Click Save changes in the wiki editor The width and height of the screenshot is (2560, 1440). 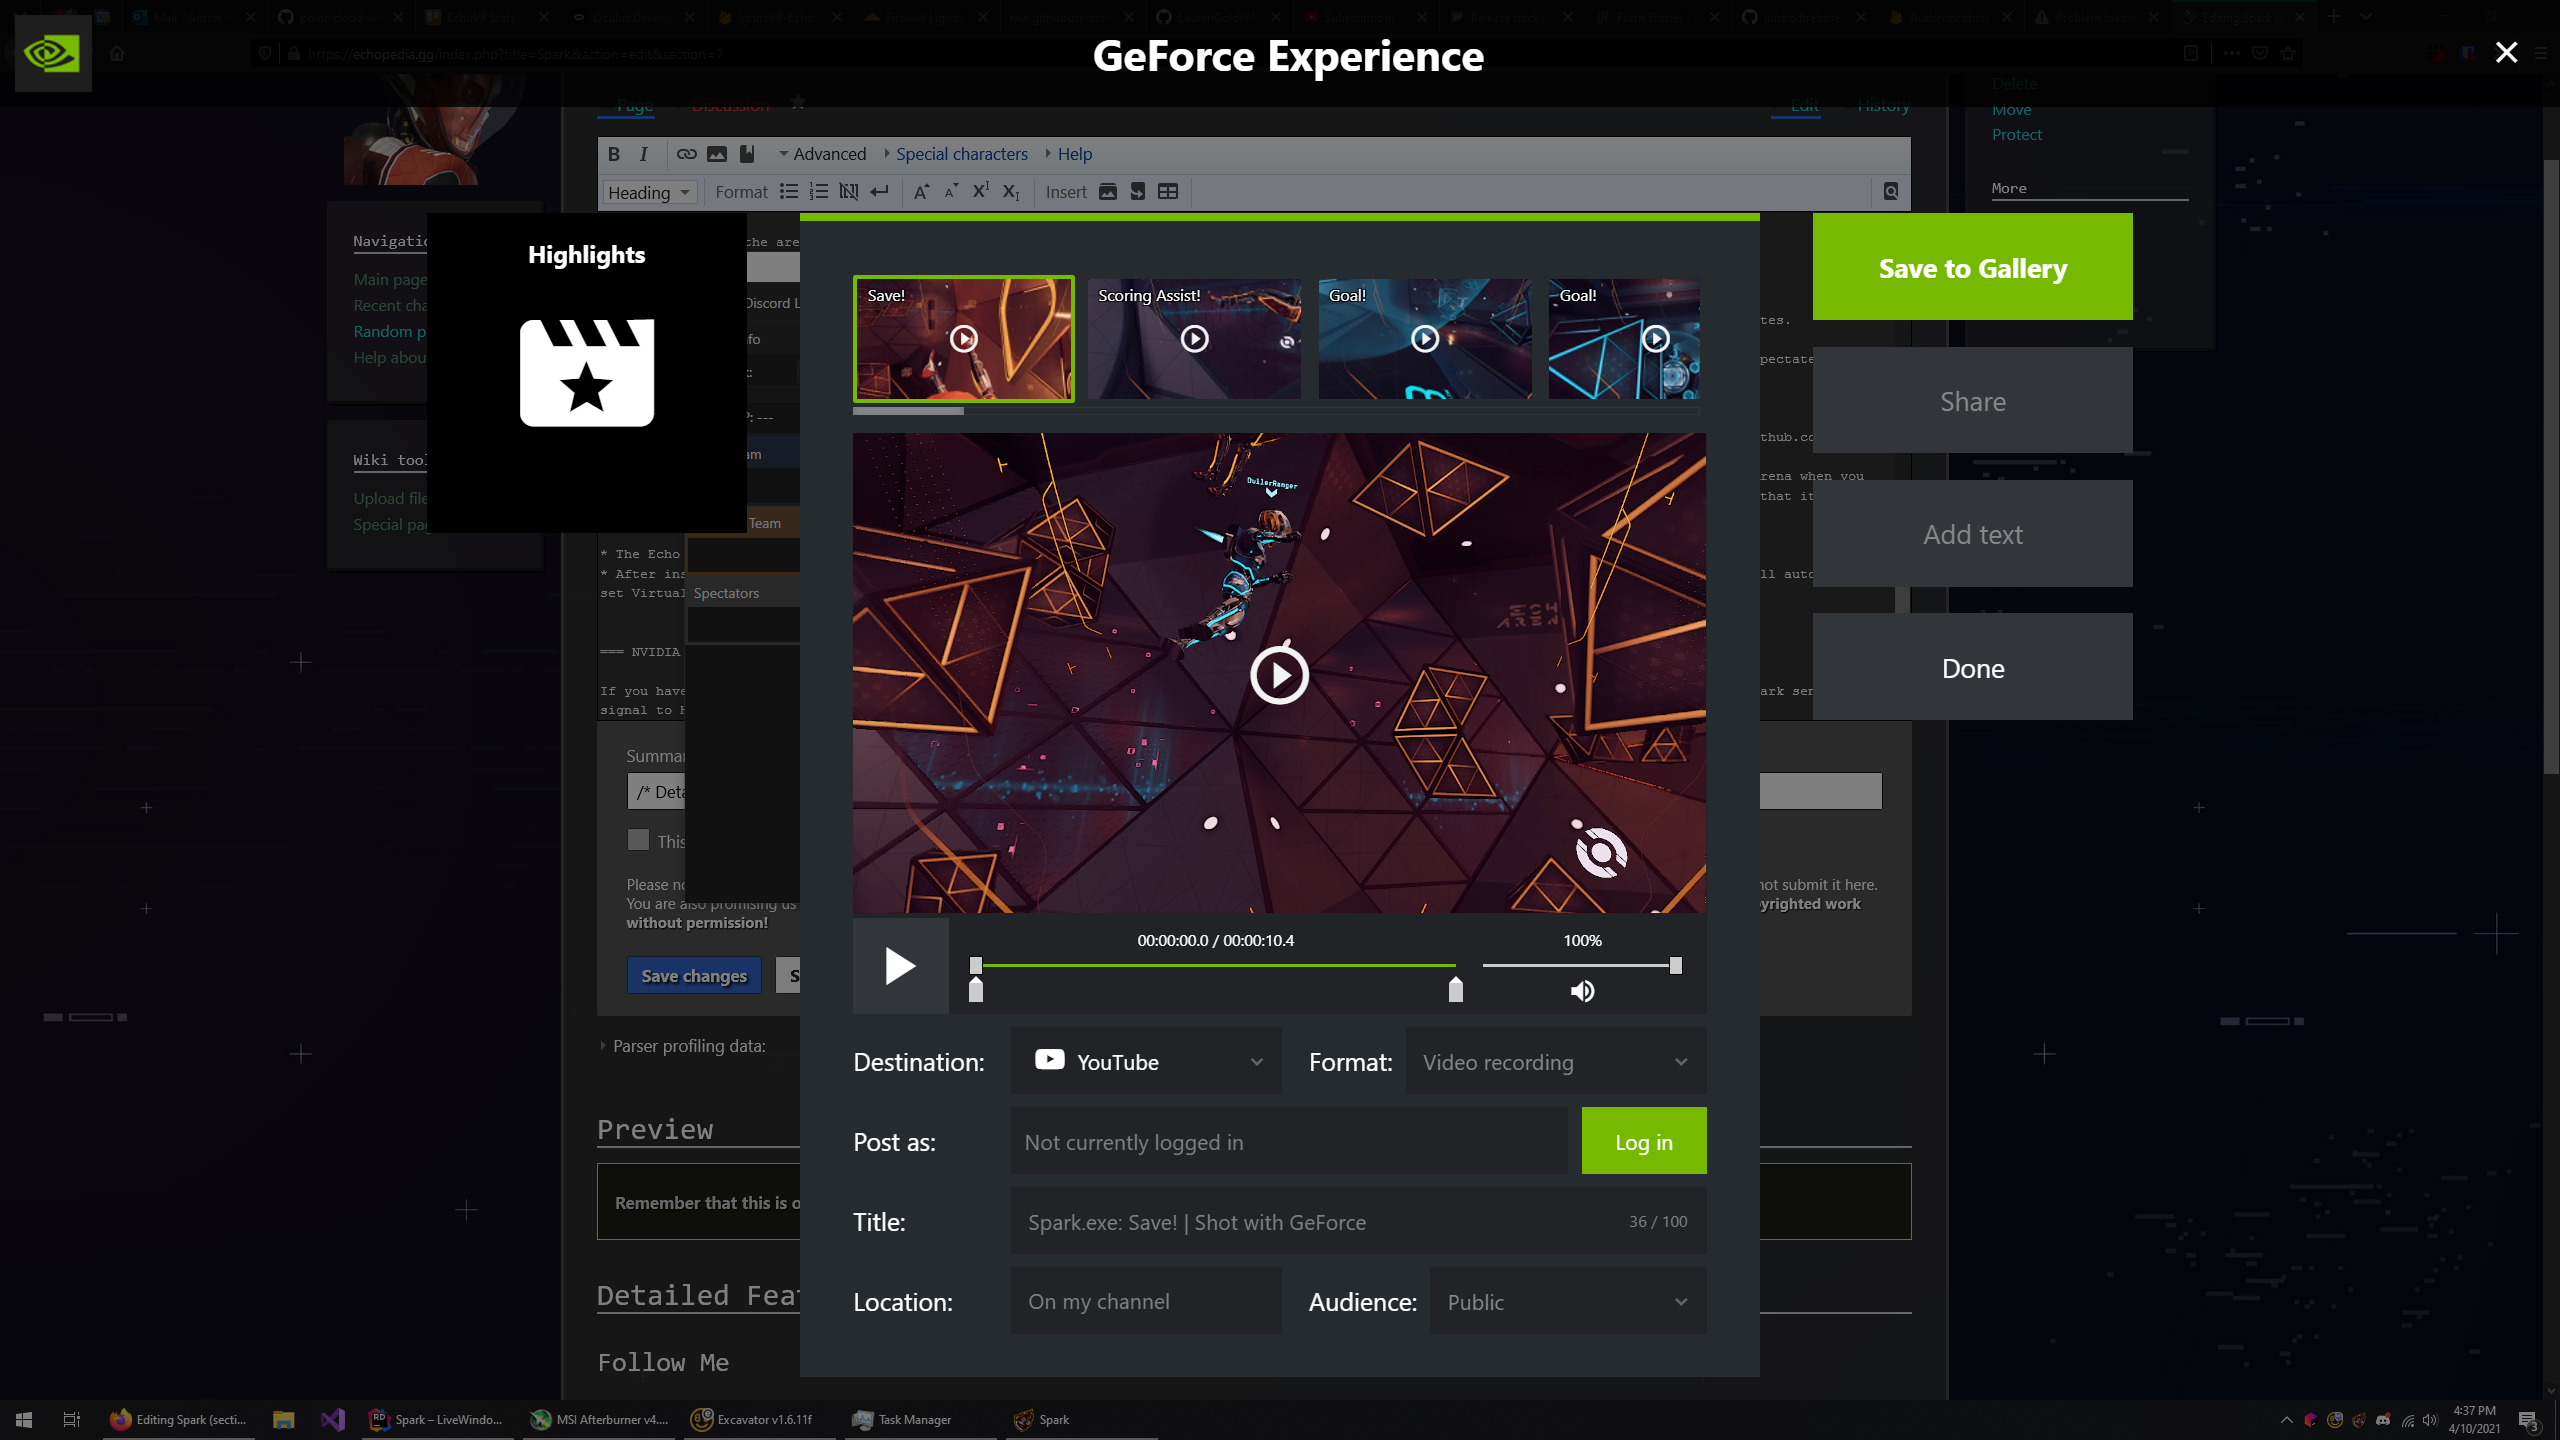[694, 975]
